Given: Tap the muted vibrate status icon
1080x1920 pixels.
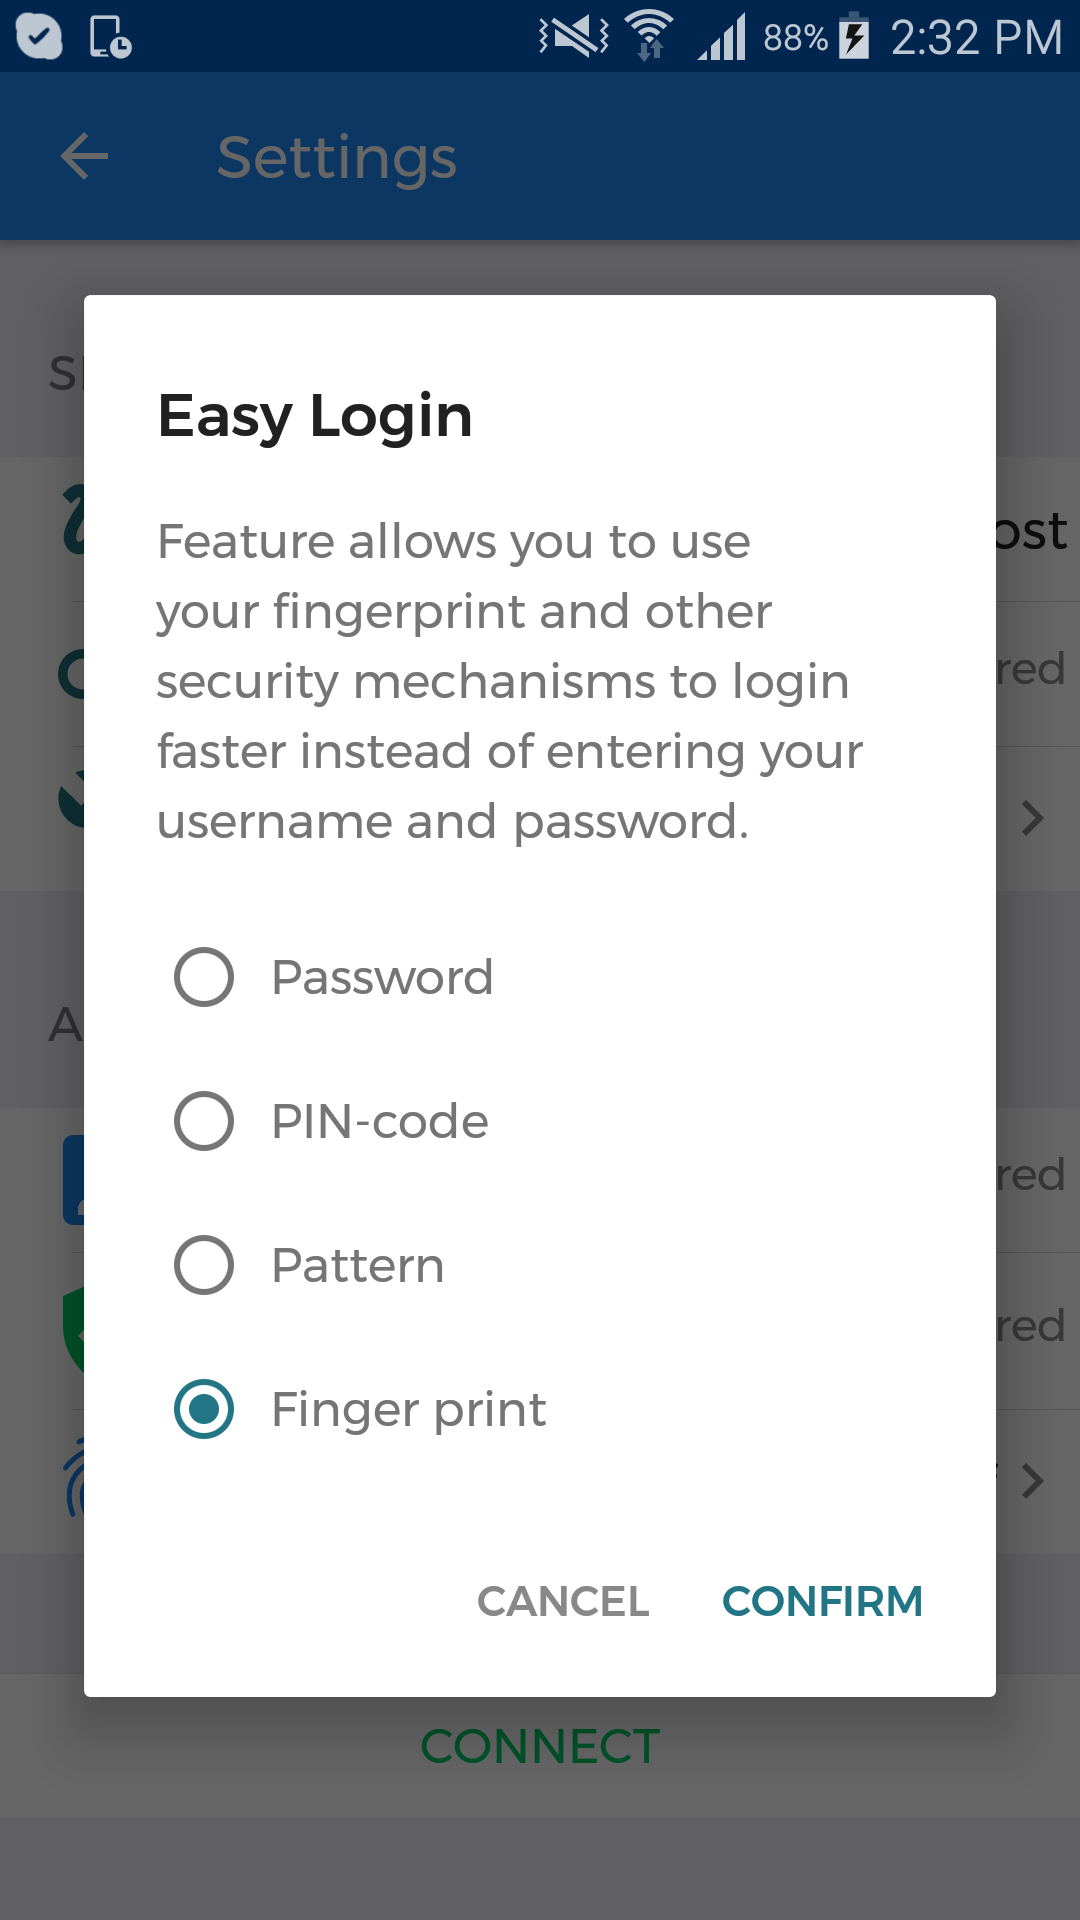Looking at the screenshot, I should tap(574, 36).
